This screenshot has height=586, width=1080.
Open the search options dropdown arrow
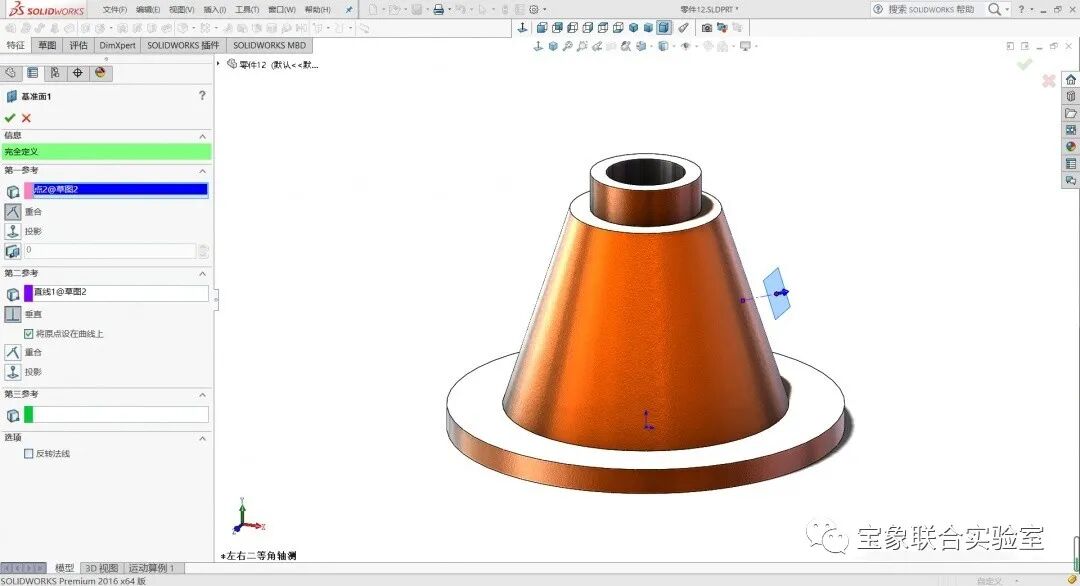pos(1006,10)
